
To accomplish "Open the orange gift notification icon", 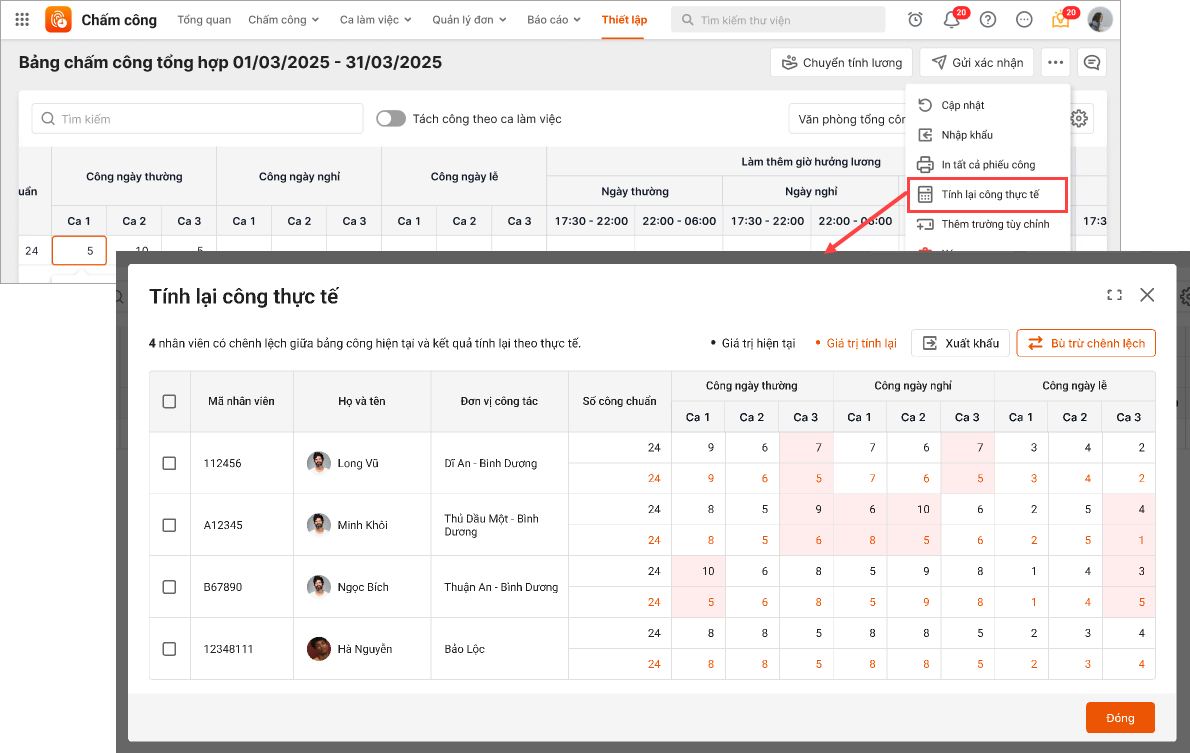I will click(1061, 20).
